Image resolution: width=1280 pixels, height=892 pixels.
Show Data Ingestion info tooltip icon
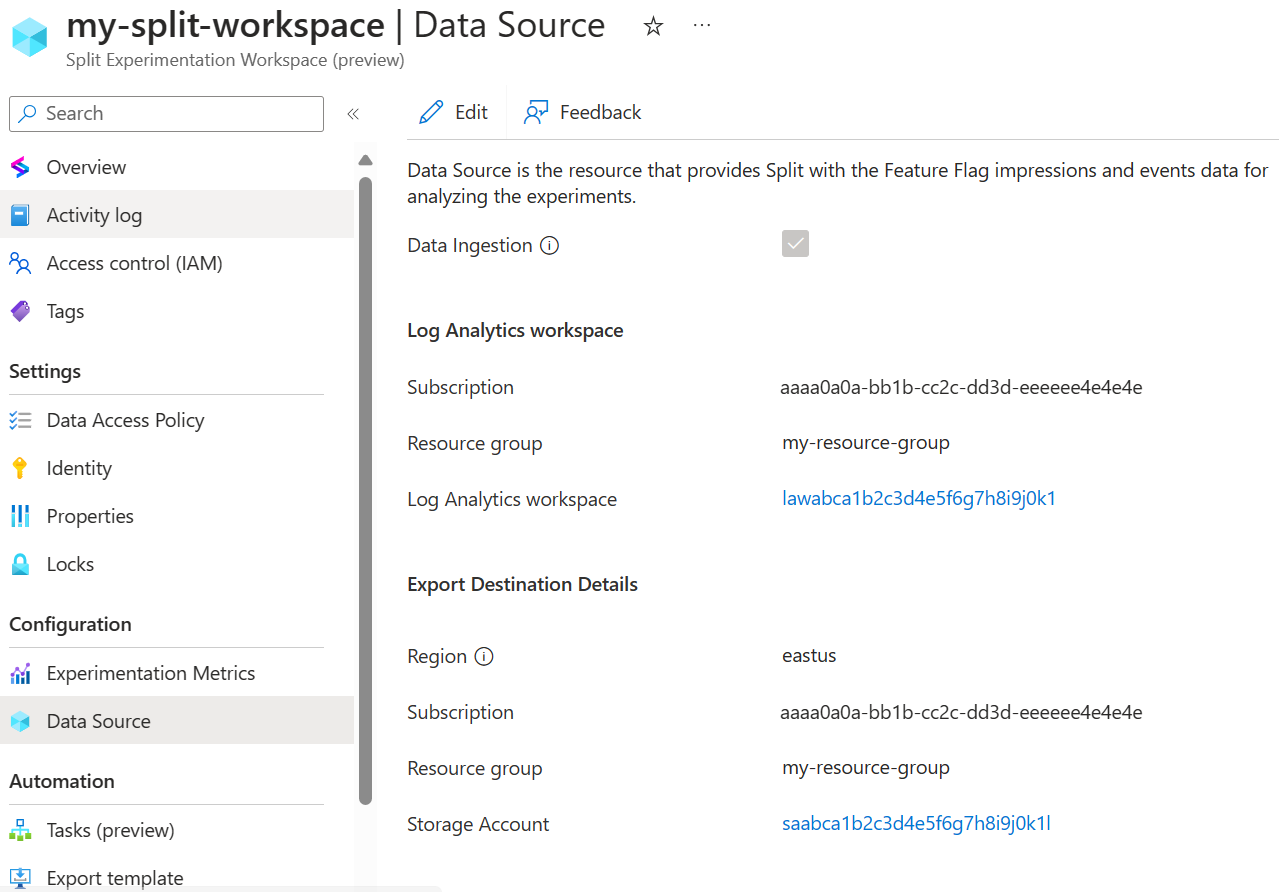[x=549, y=245]
